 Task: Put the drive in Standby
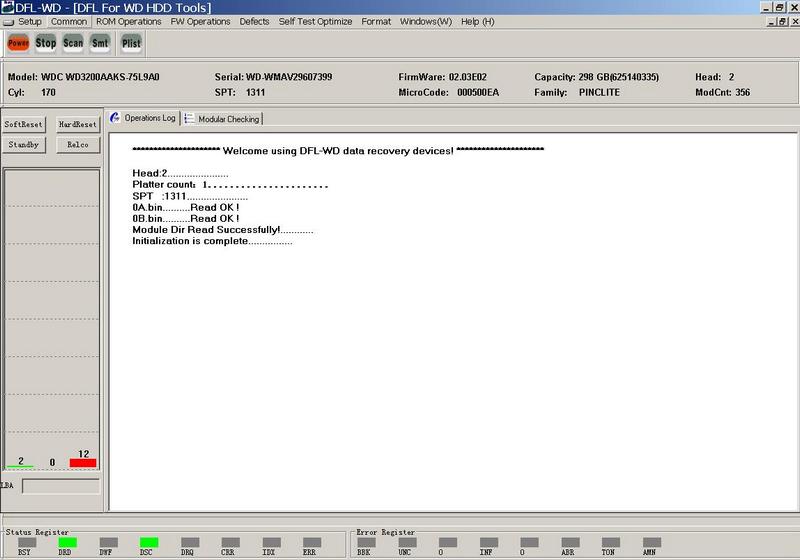pos(23,145)
